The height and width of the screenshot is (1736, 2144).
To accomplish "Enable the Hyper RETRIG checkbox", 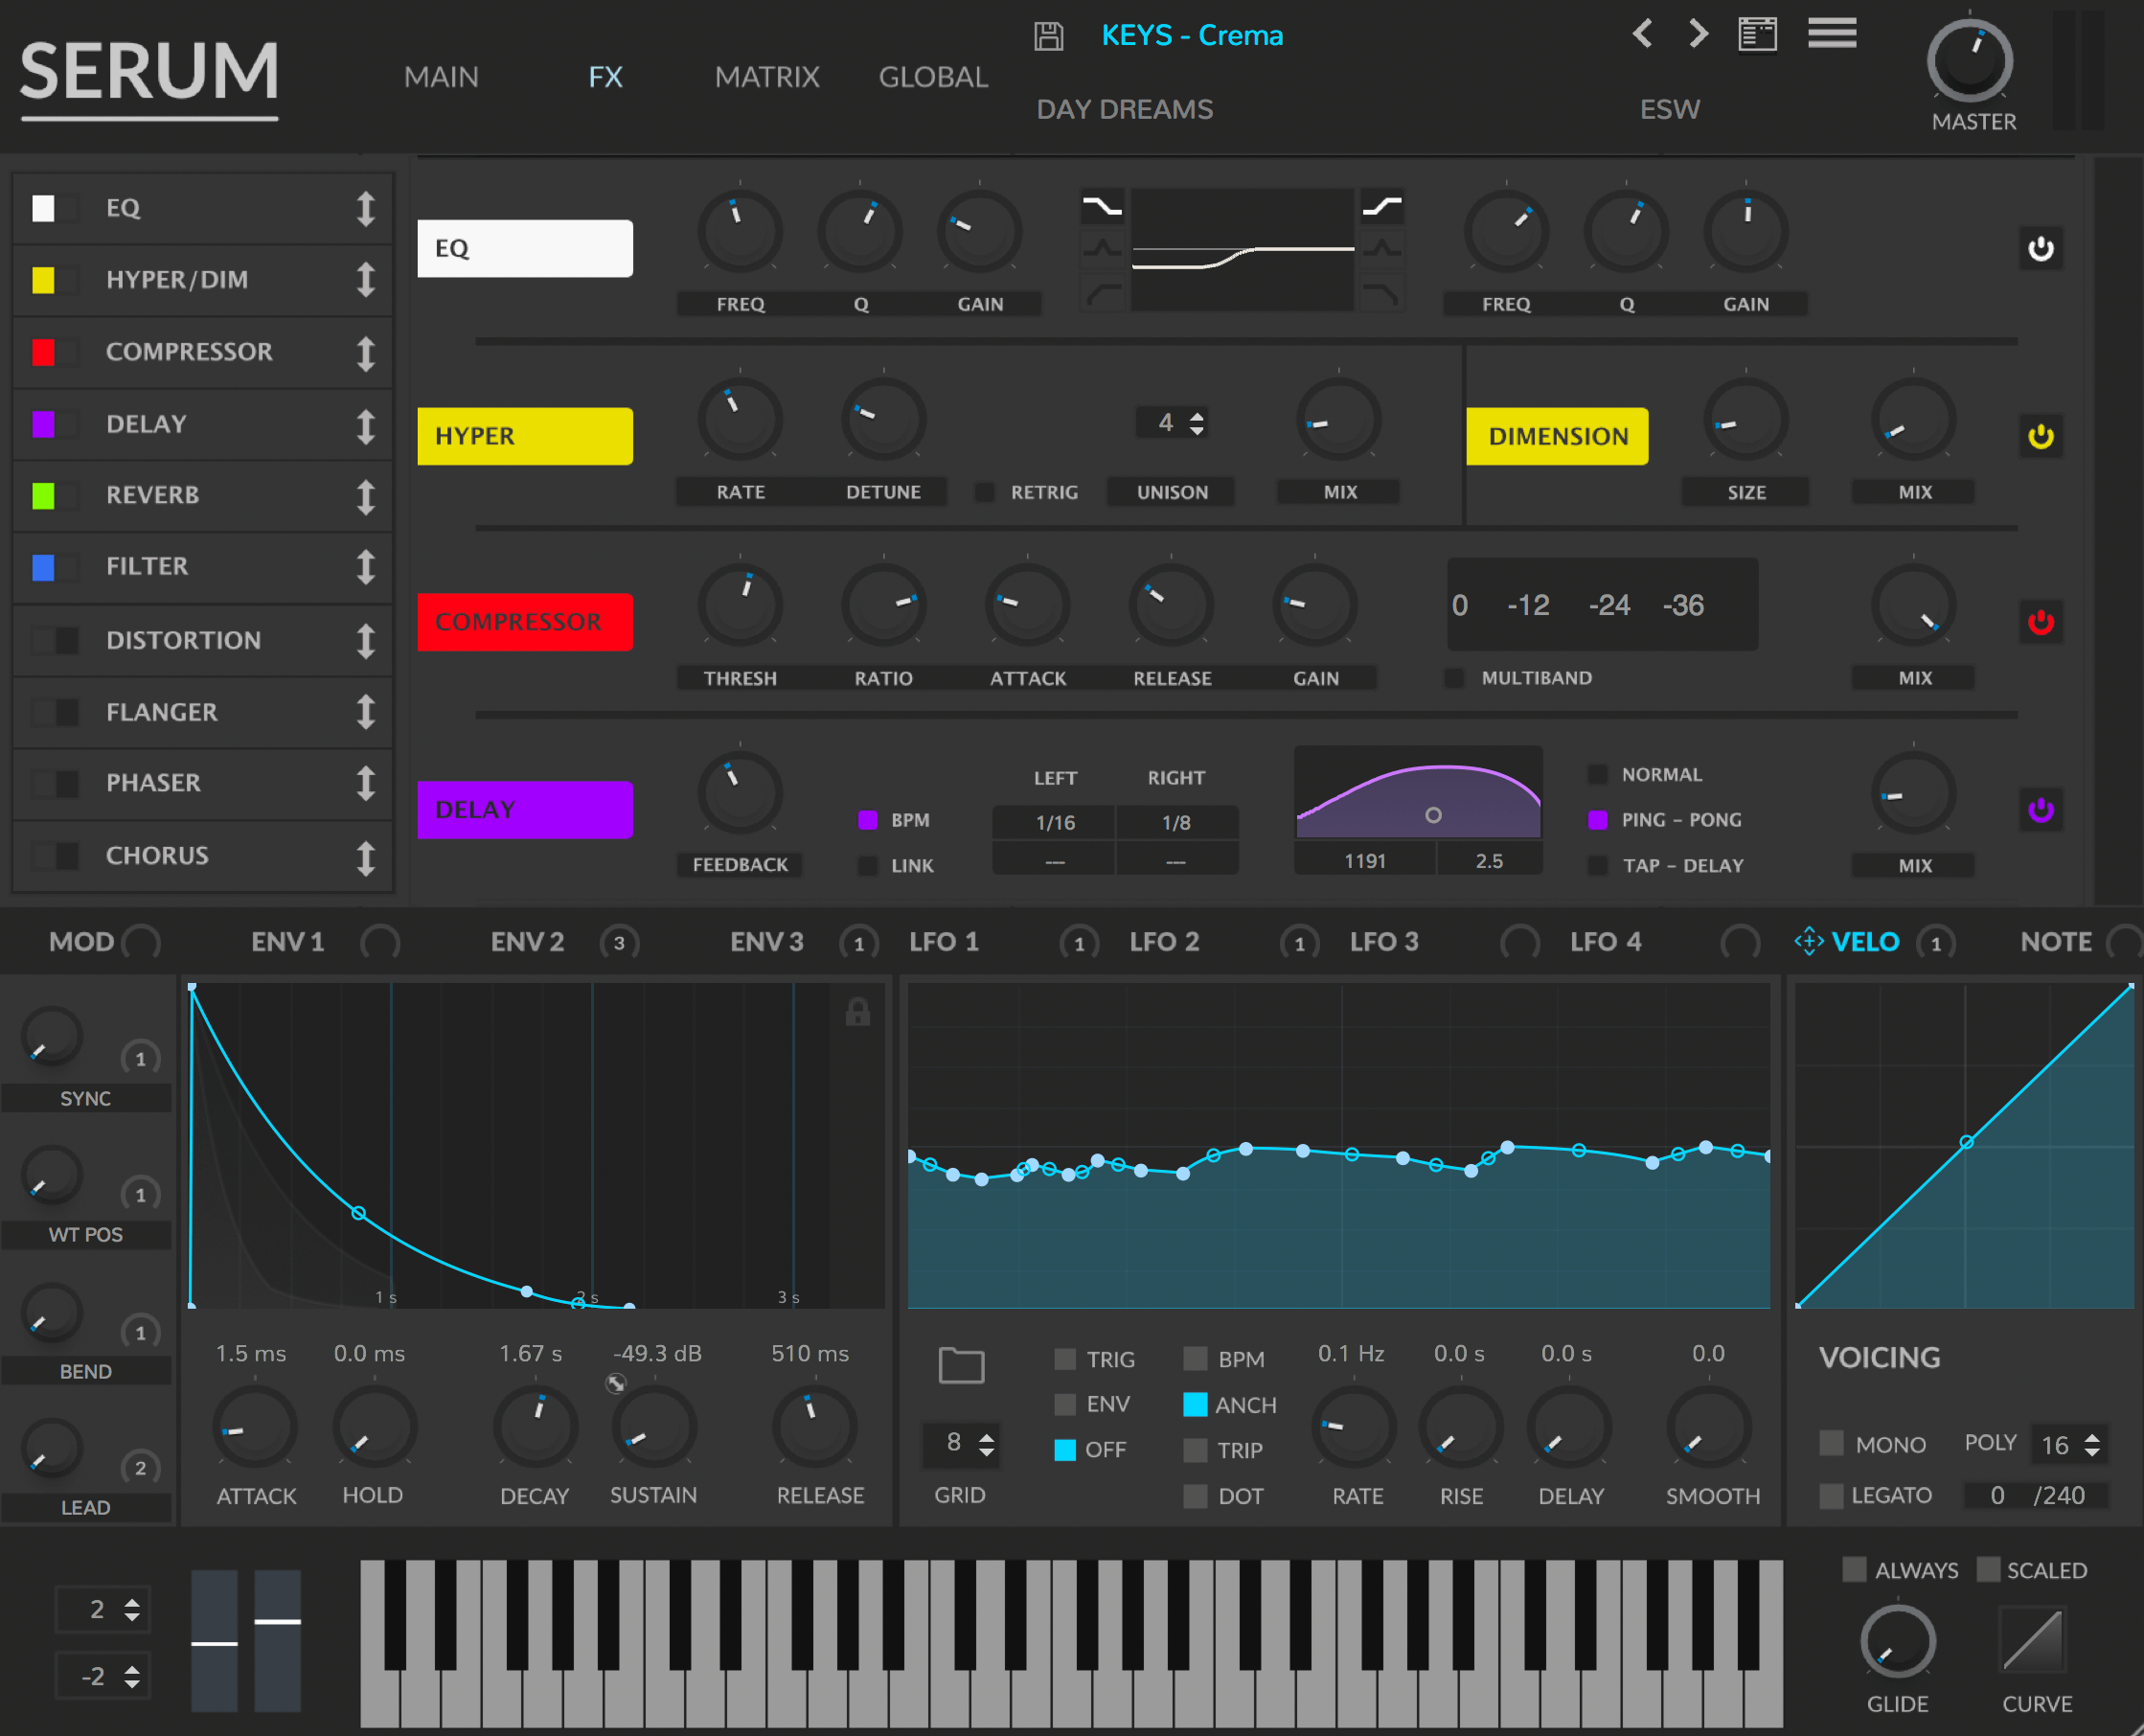I will click(985, 492).
